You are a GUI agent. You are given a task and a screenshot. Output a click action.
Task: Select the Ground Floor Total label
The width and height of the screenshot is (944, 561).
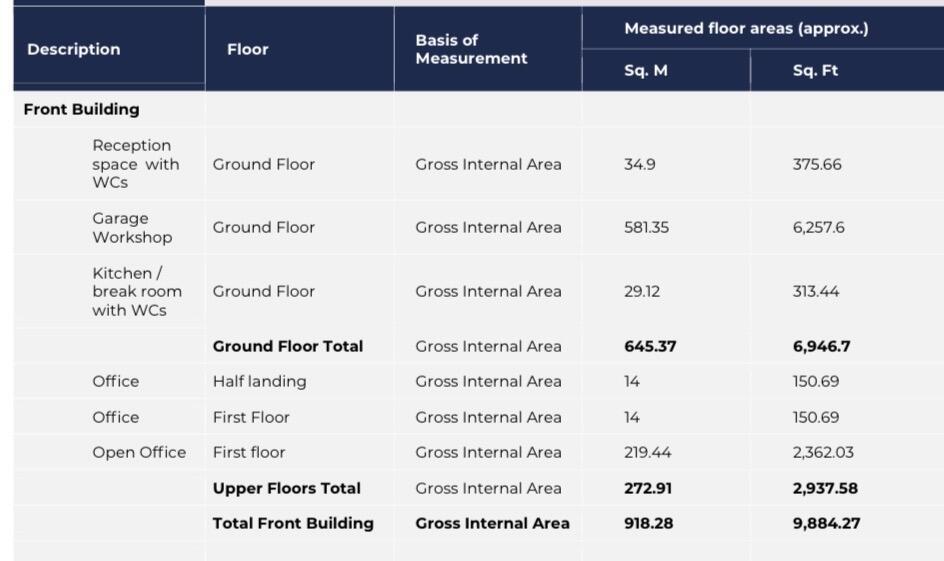288,347
